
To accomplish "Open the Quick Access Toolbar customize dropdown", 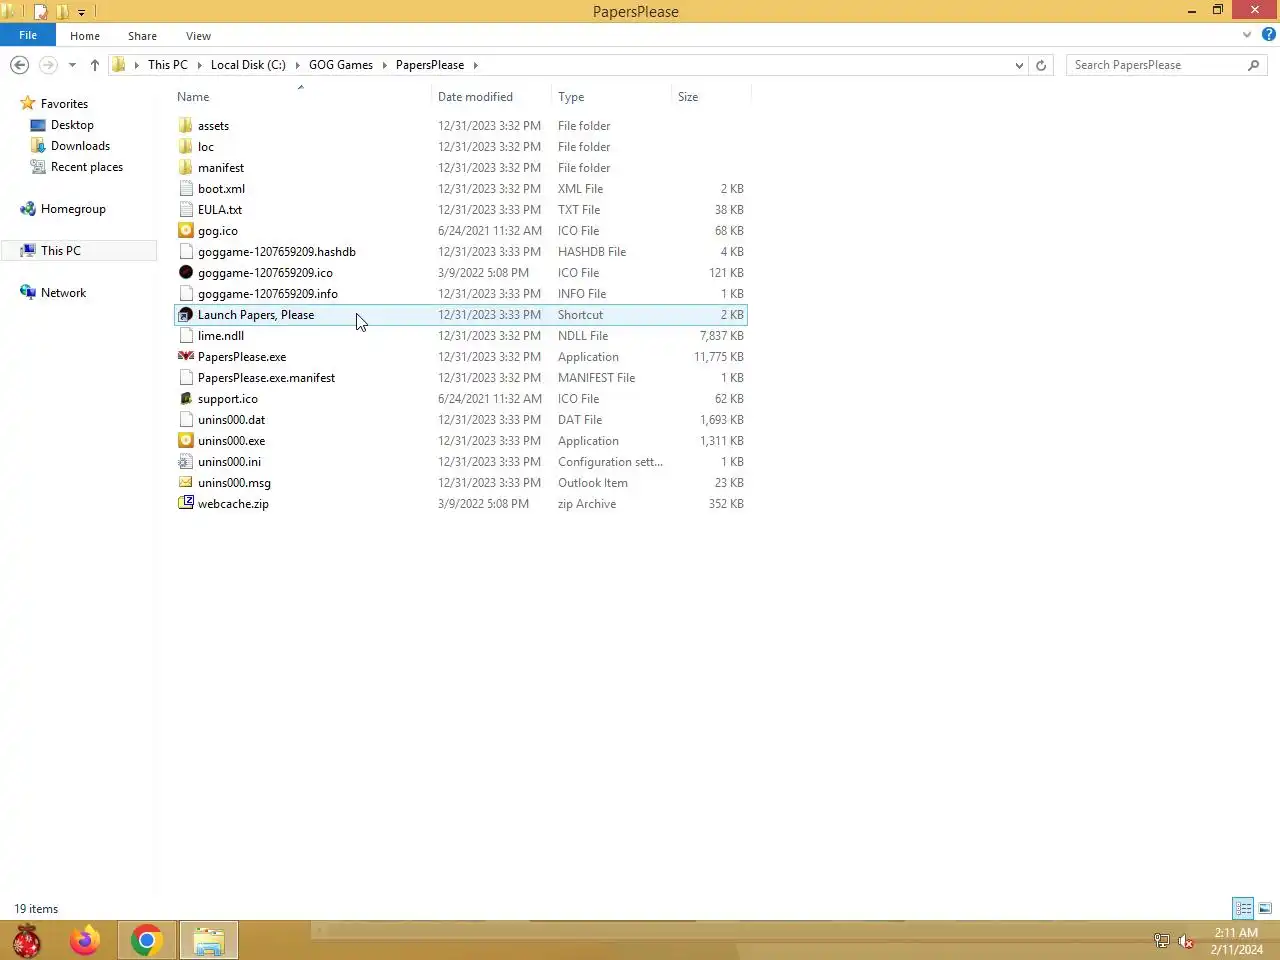I will (x=82, y=12).
